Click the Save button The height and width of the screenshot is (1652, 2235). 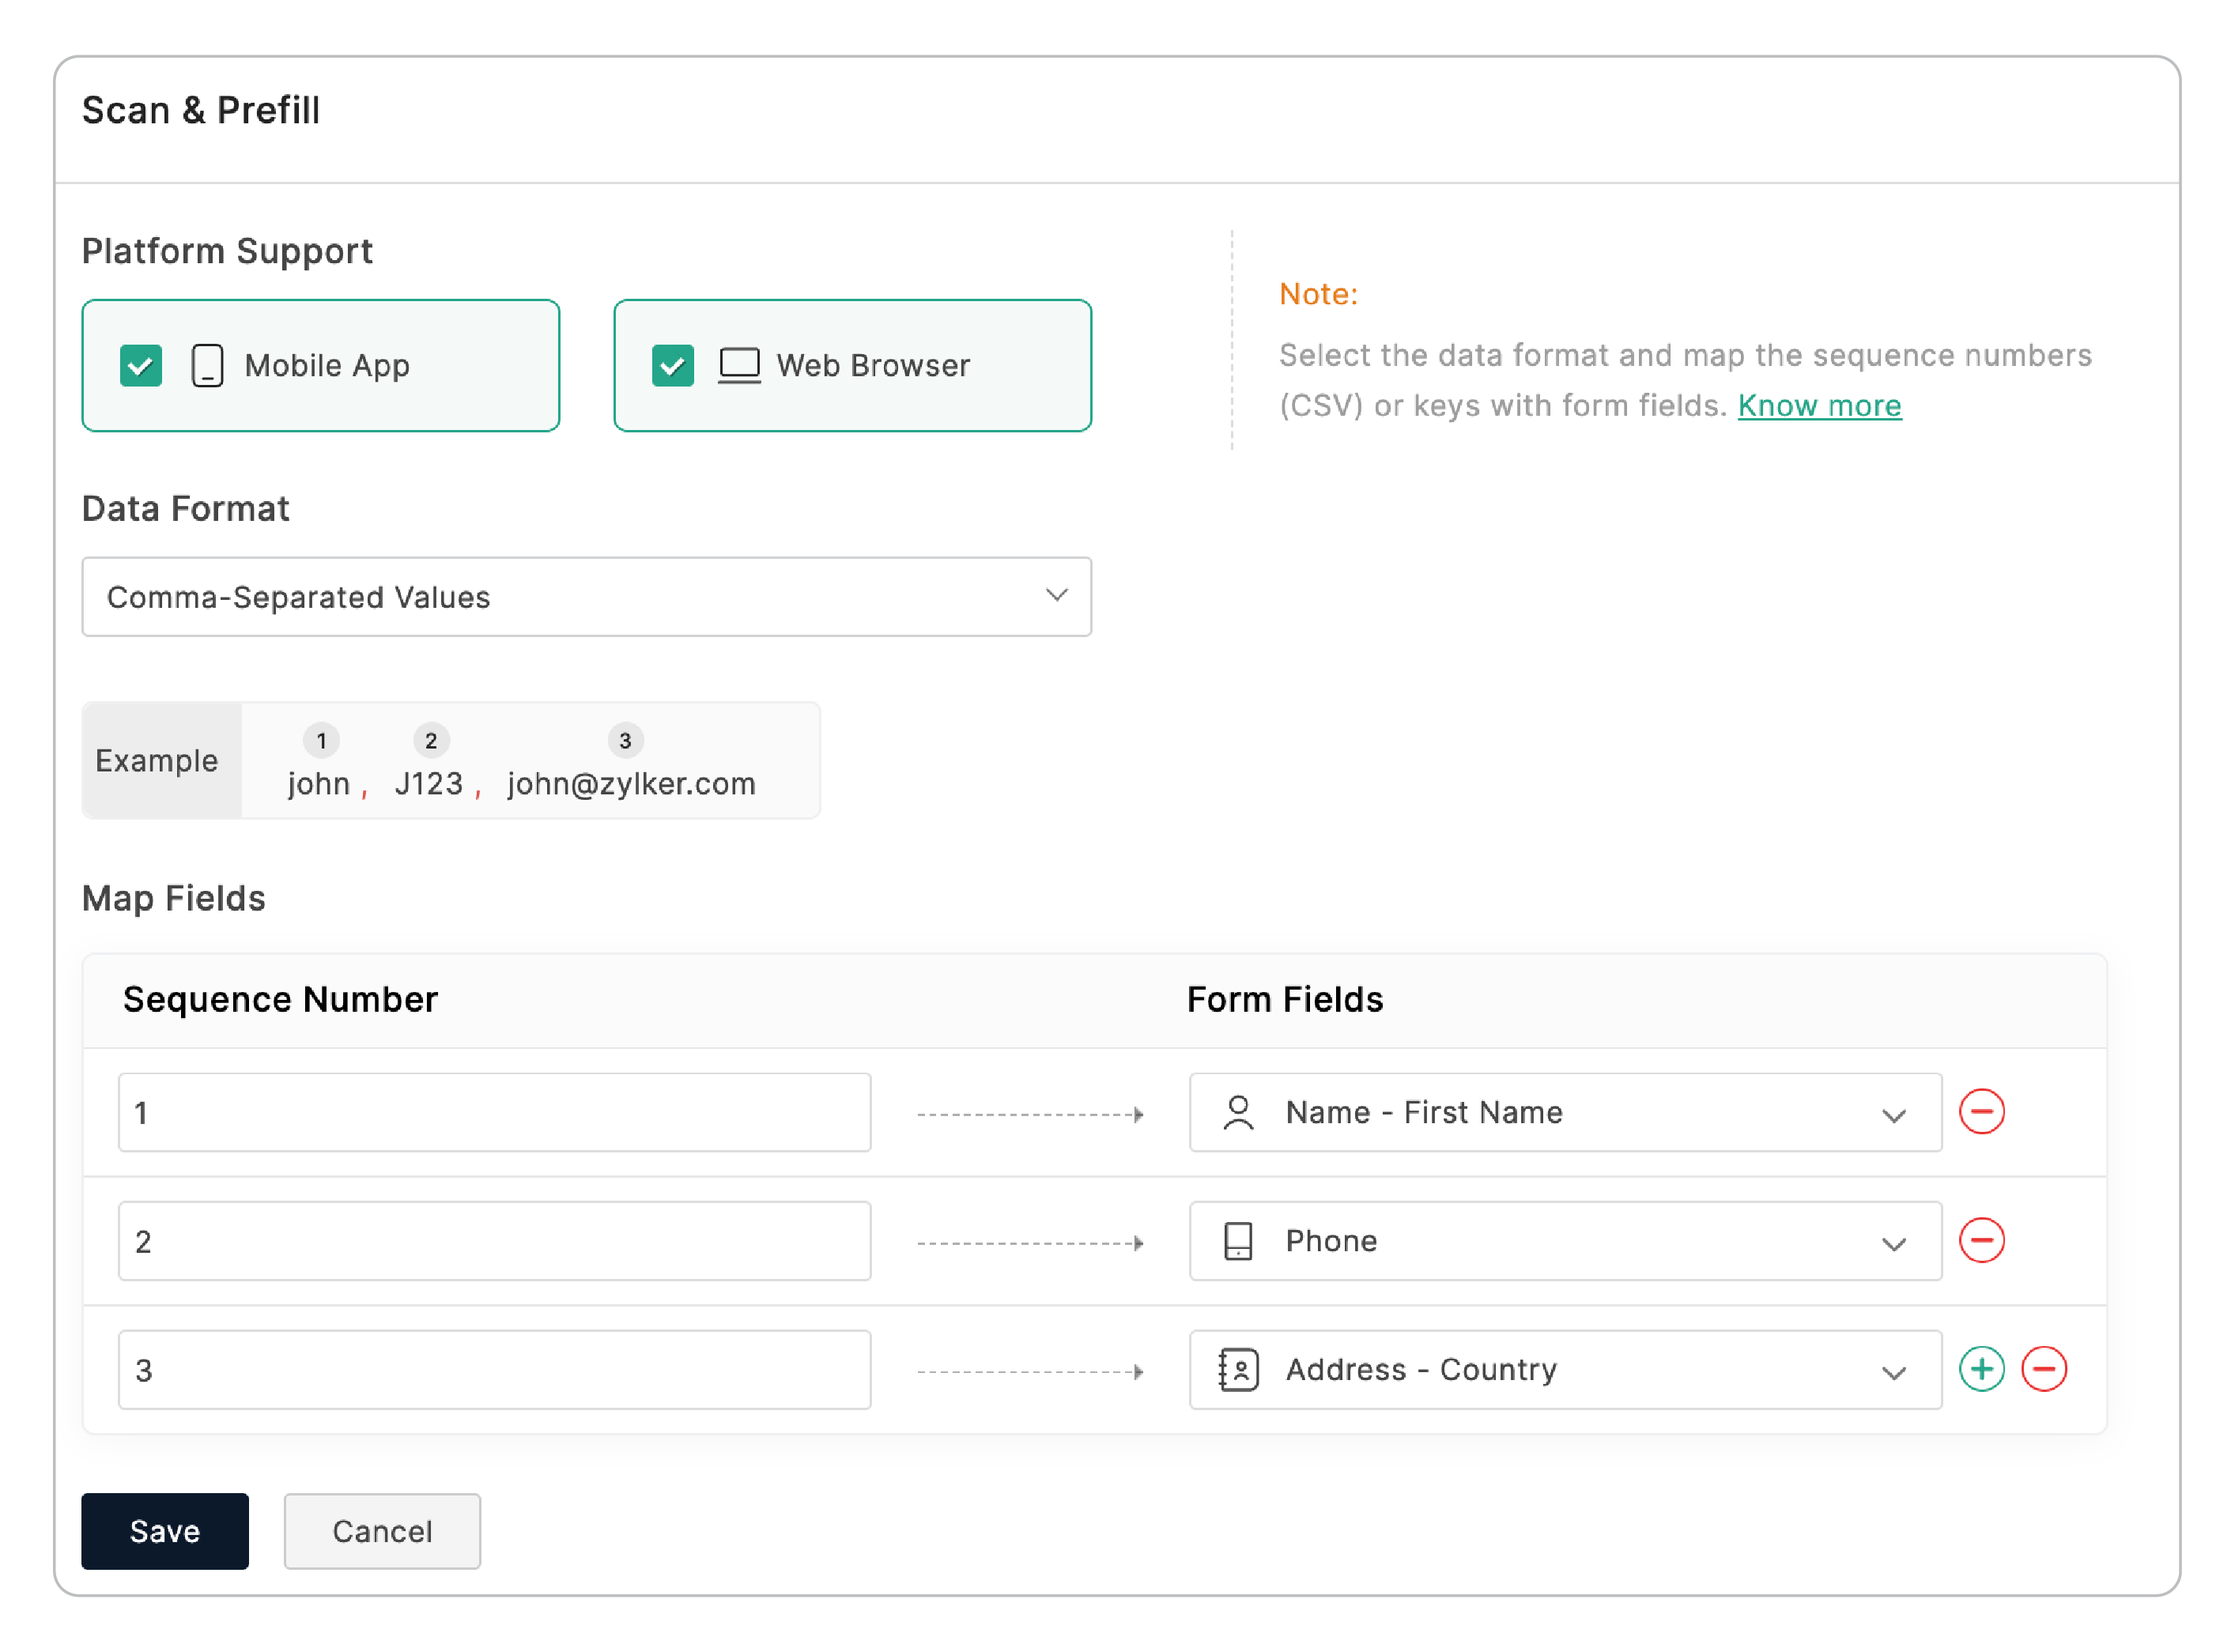tap(165, 1530)
